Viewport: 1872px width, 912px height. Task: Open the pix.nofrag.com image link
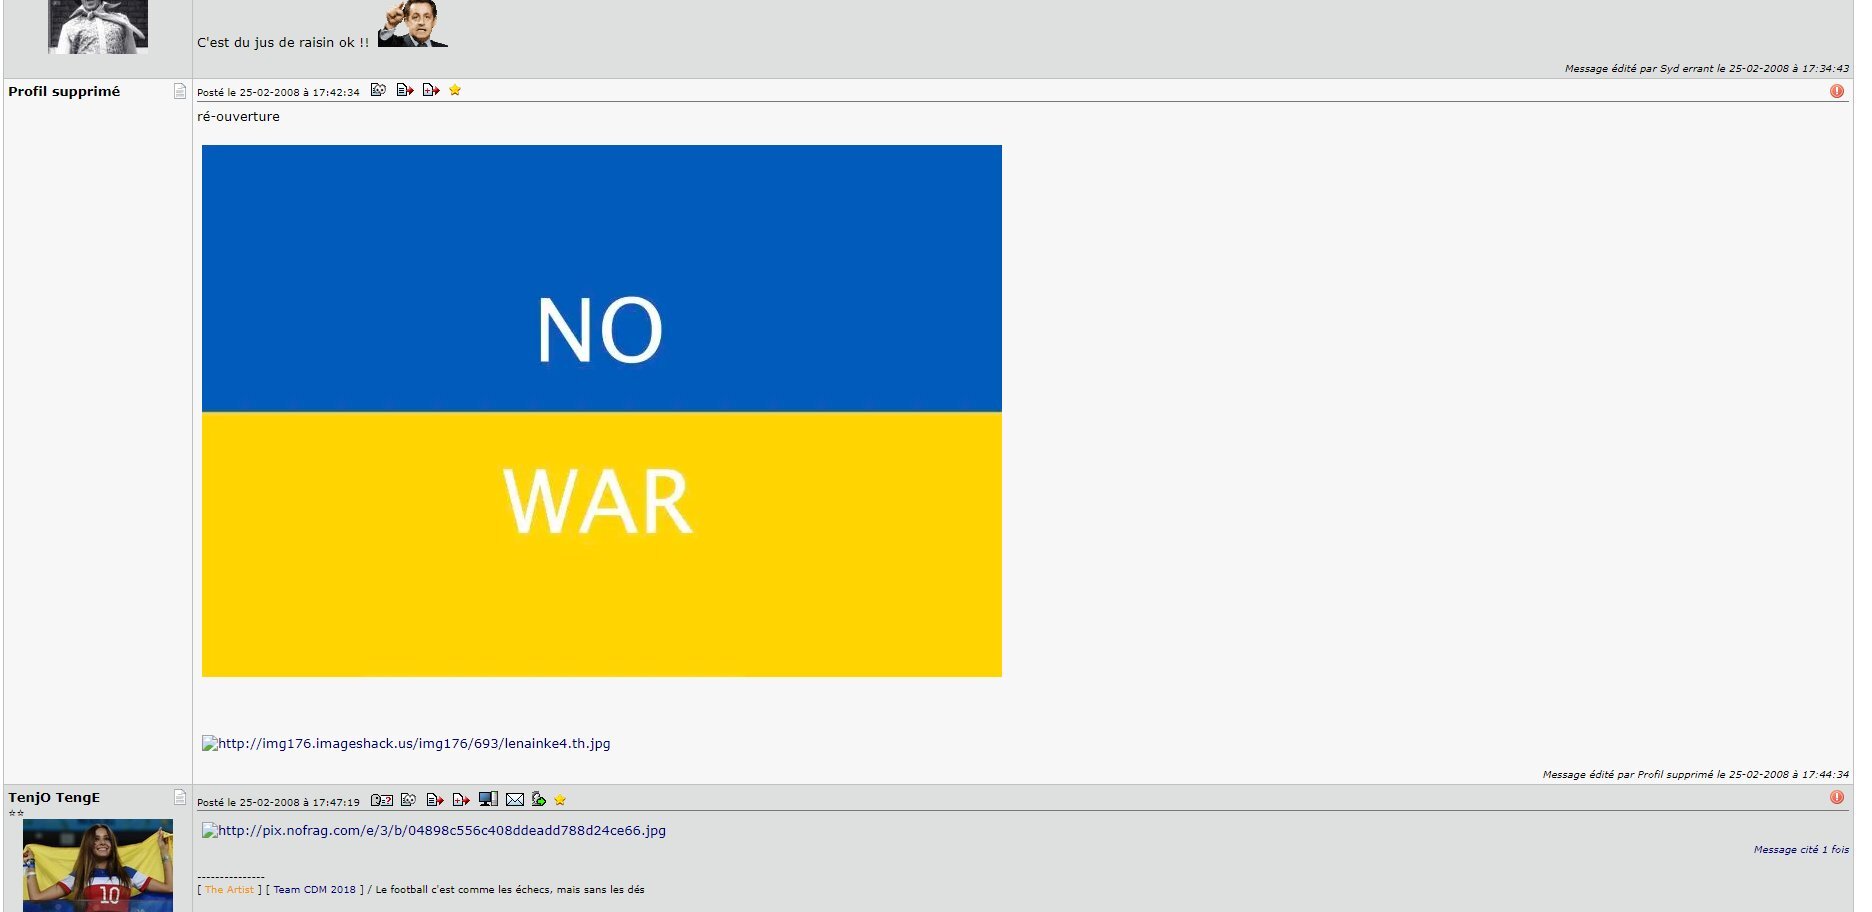(434, 830)
